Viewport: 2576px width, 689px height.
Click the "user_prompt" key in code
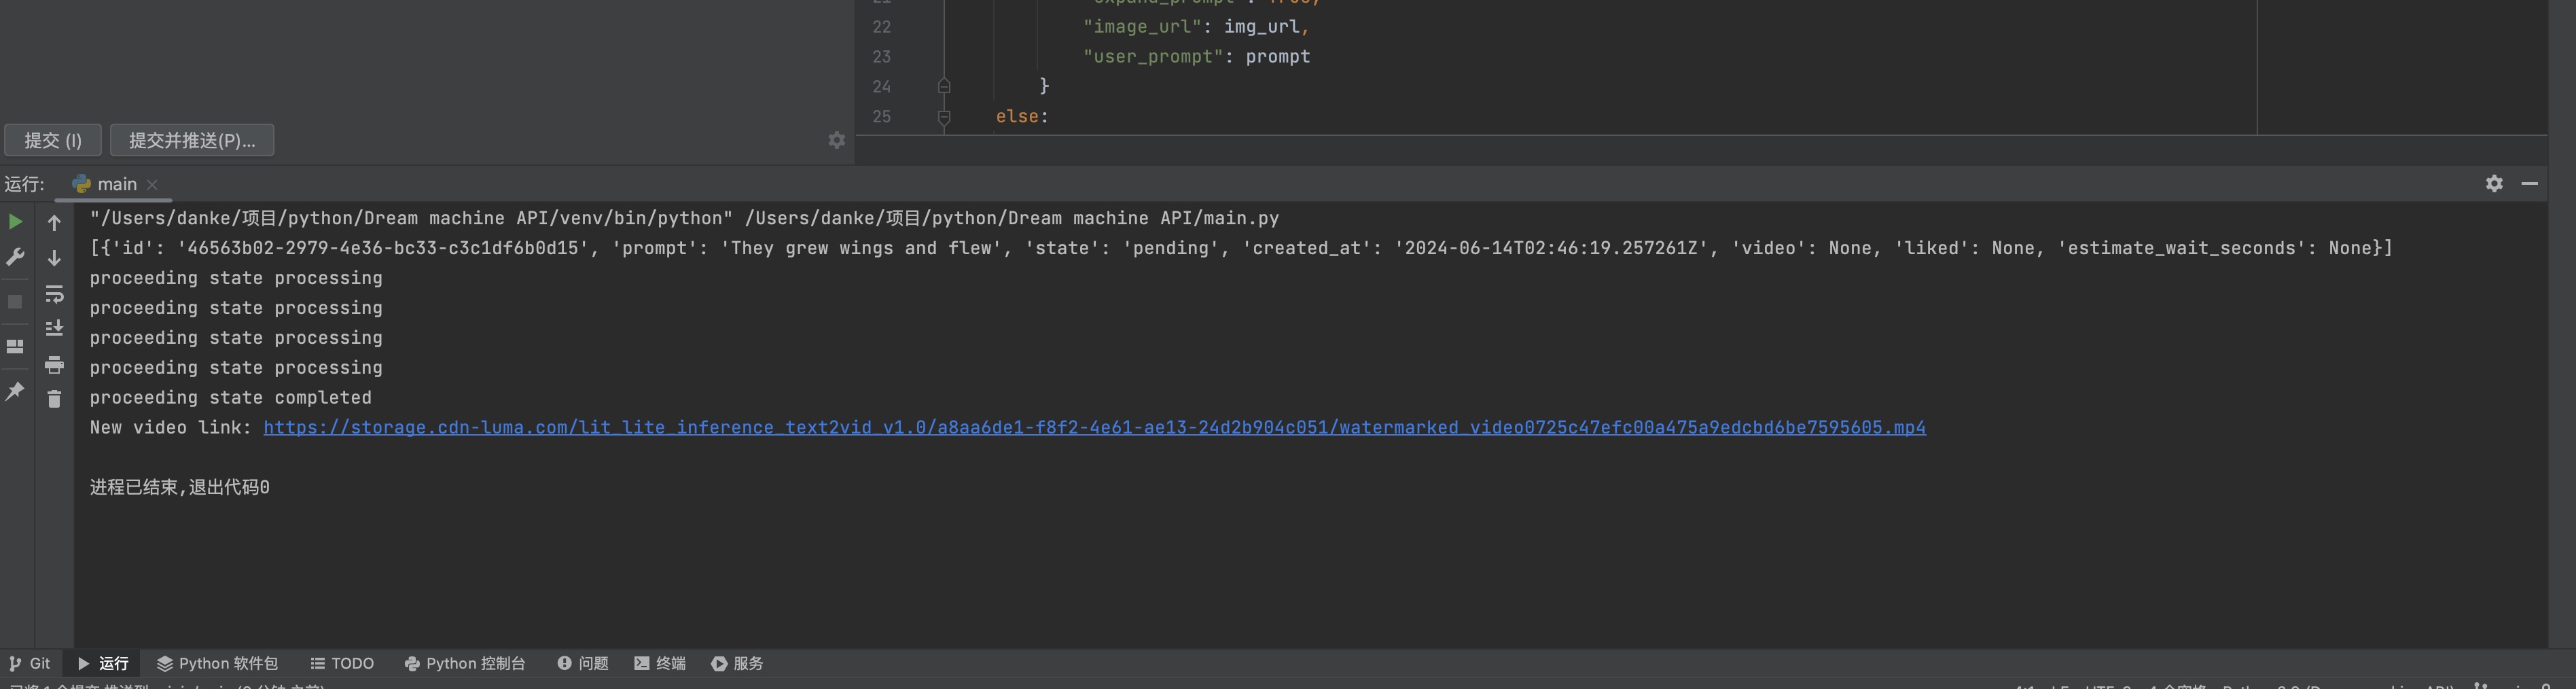click(1153, 57)
